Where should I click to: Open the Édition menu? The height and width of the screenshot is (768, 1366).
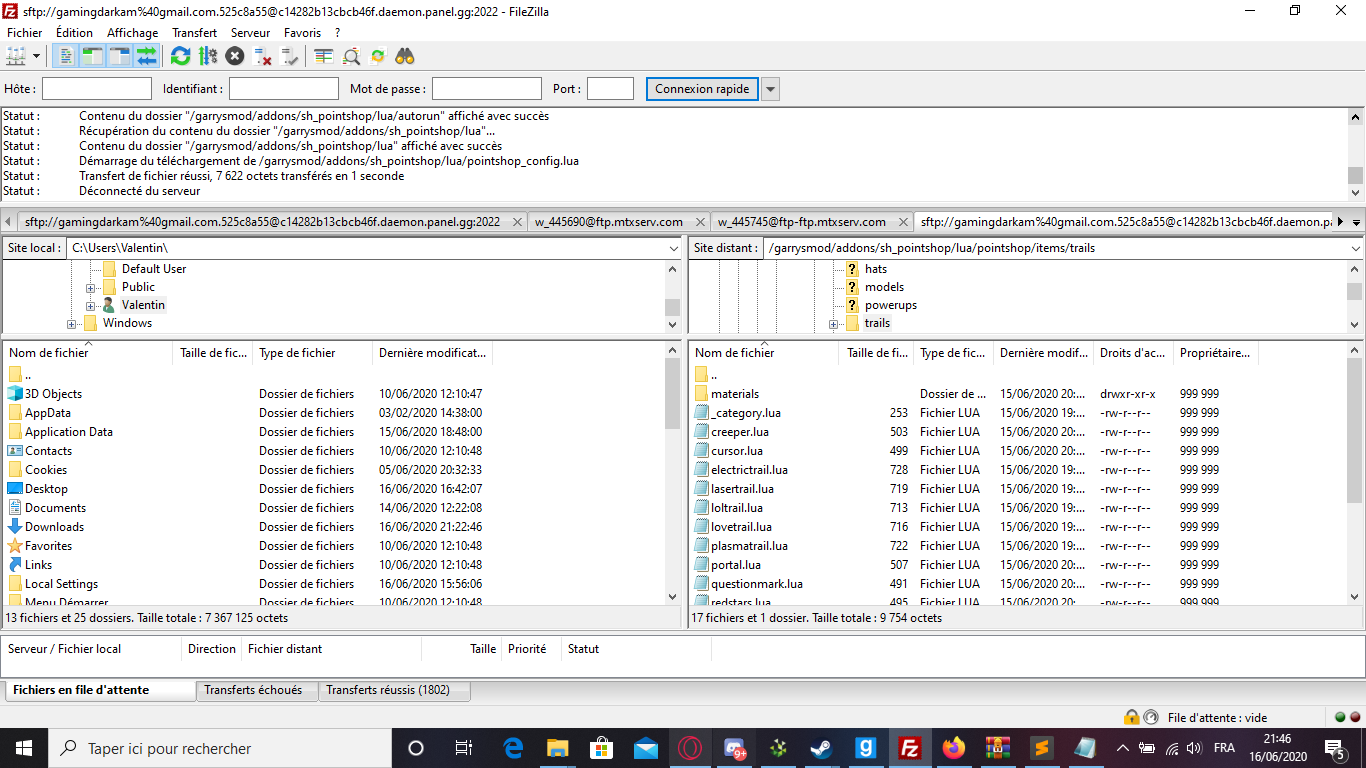(x=74, y=33)
